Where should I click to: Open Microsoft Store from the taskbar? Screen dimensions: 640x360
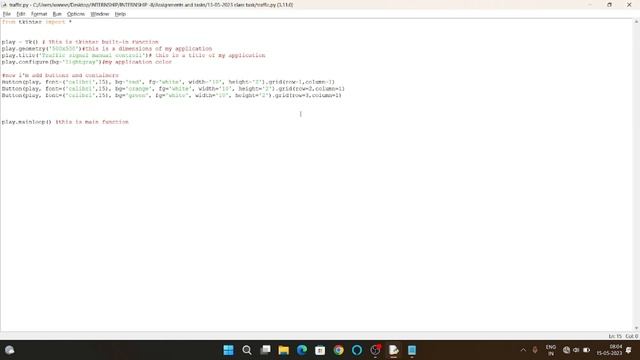coord(320,350)
